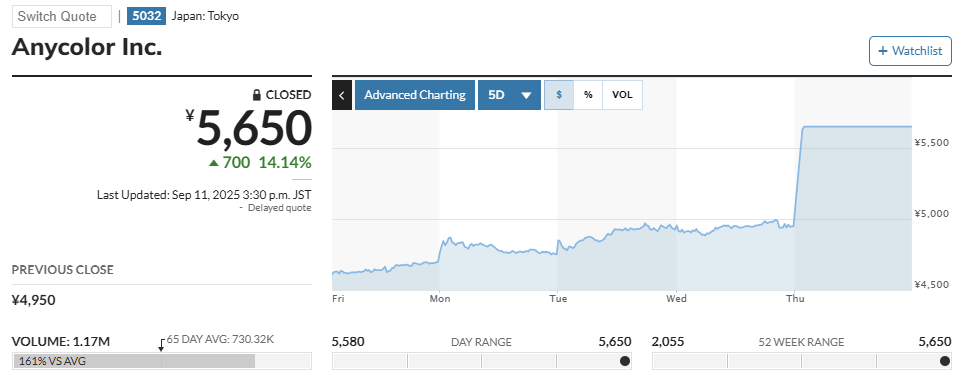Click the Thu price jump on the chart
The width and height of the screenshot is (962, 378).
click(798, 177)
